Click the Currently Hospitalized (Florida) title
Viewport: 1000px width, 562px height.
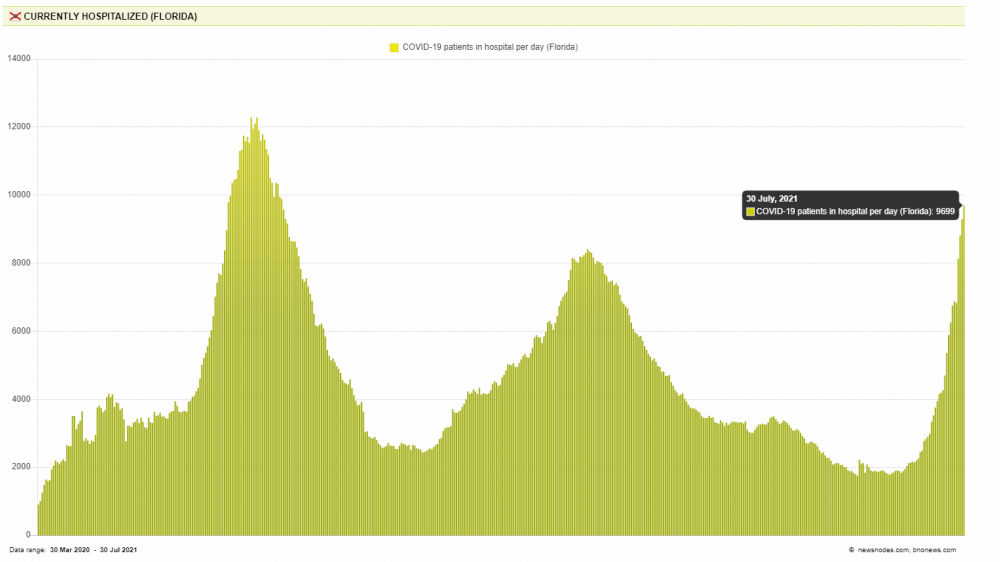click(x=110, y=17)
